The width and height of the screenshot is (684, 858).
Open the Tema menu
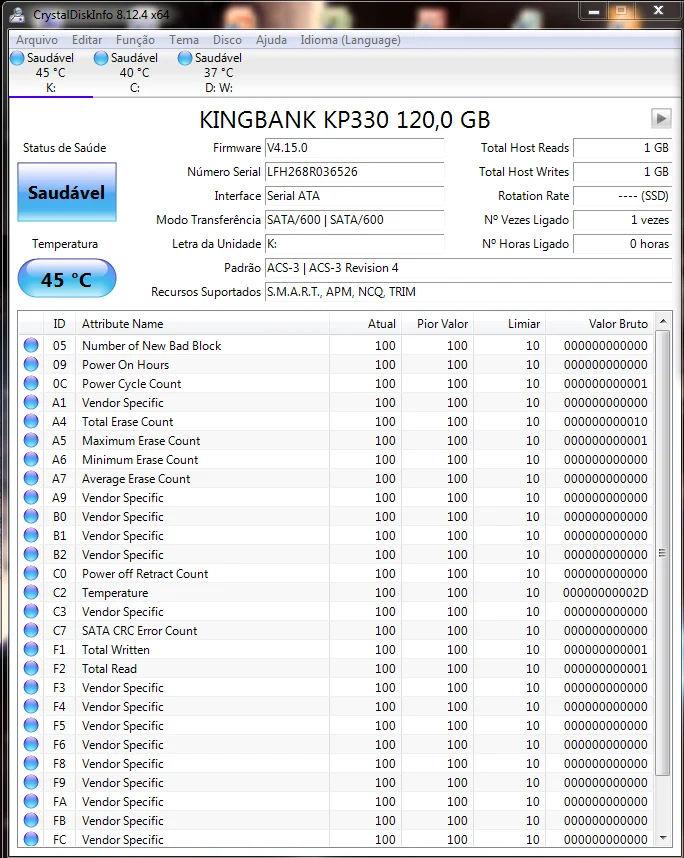pyautogui.click(x=184, y=40)
